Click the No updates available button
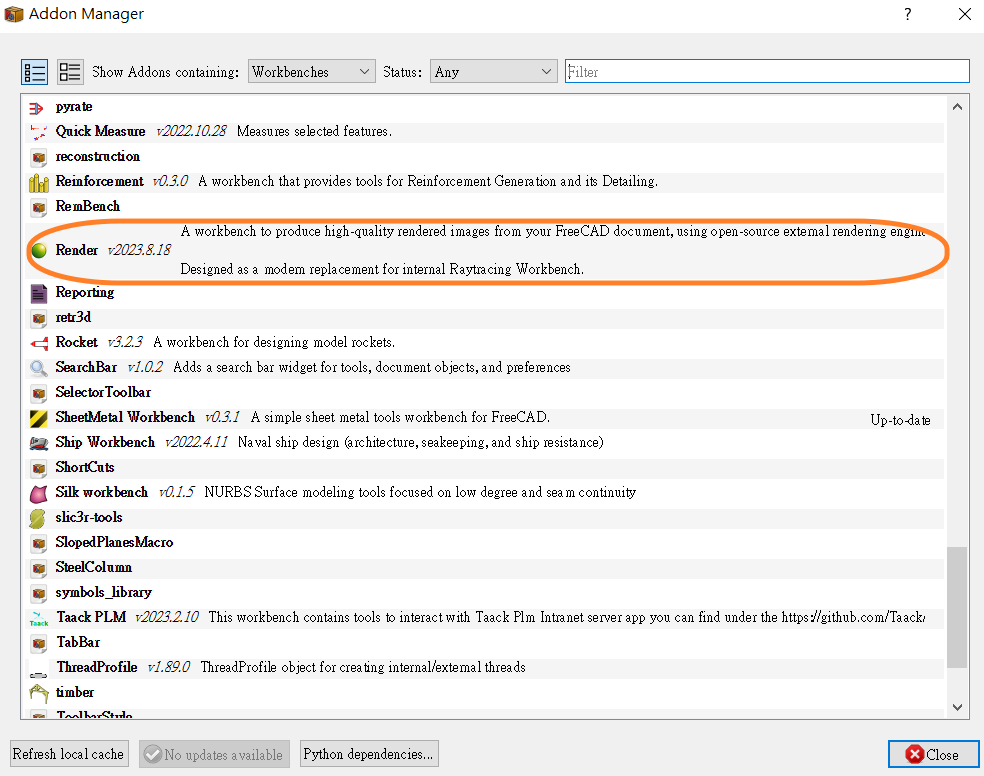 coord(215,755)
